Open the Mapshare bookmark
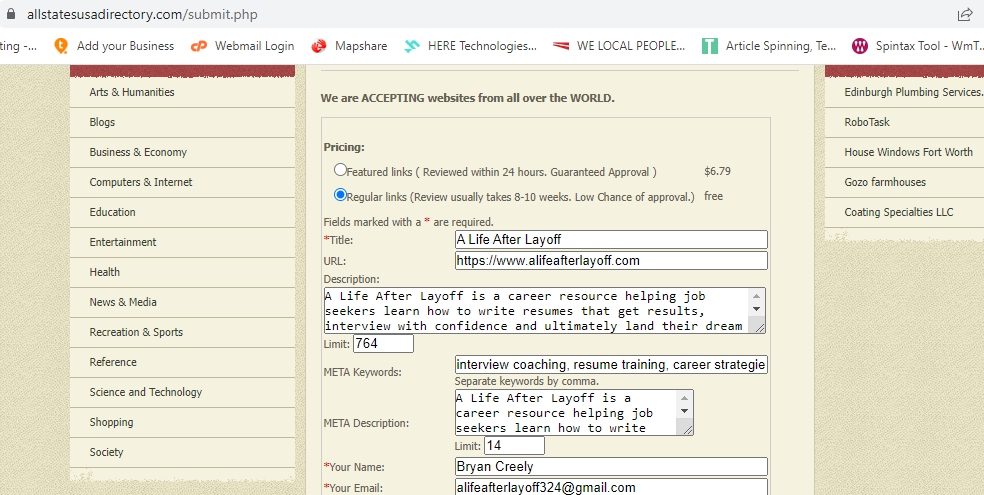 [x=349, y=46]
